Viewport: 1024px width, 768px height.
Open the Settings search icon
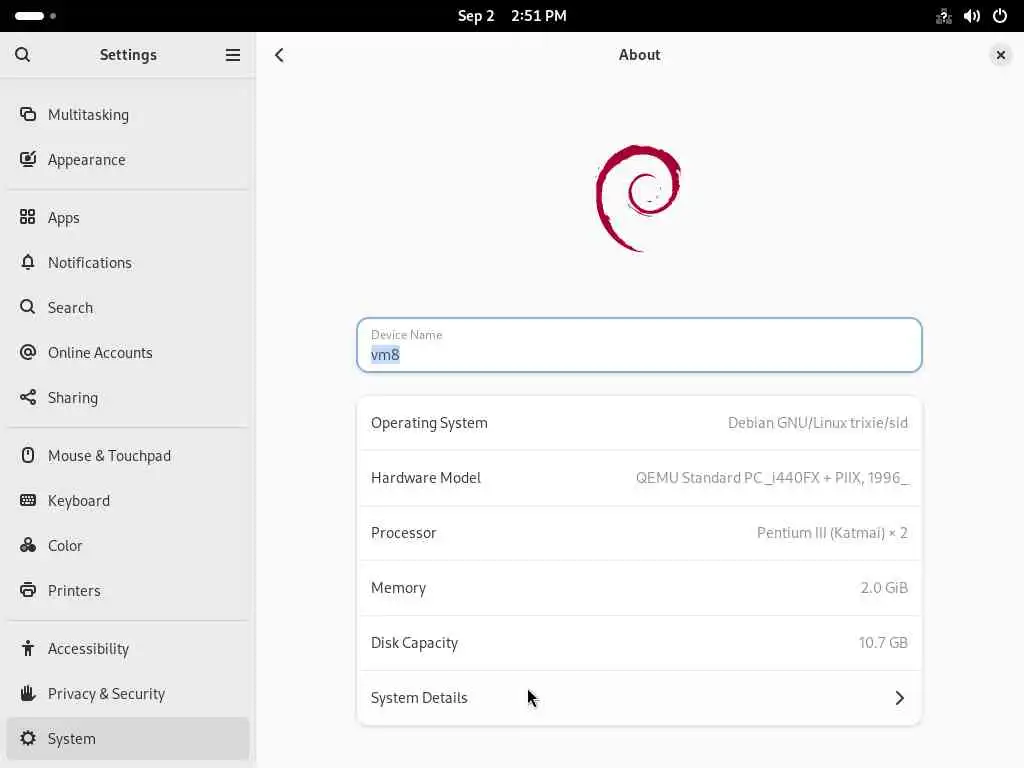tap(22, 55)
